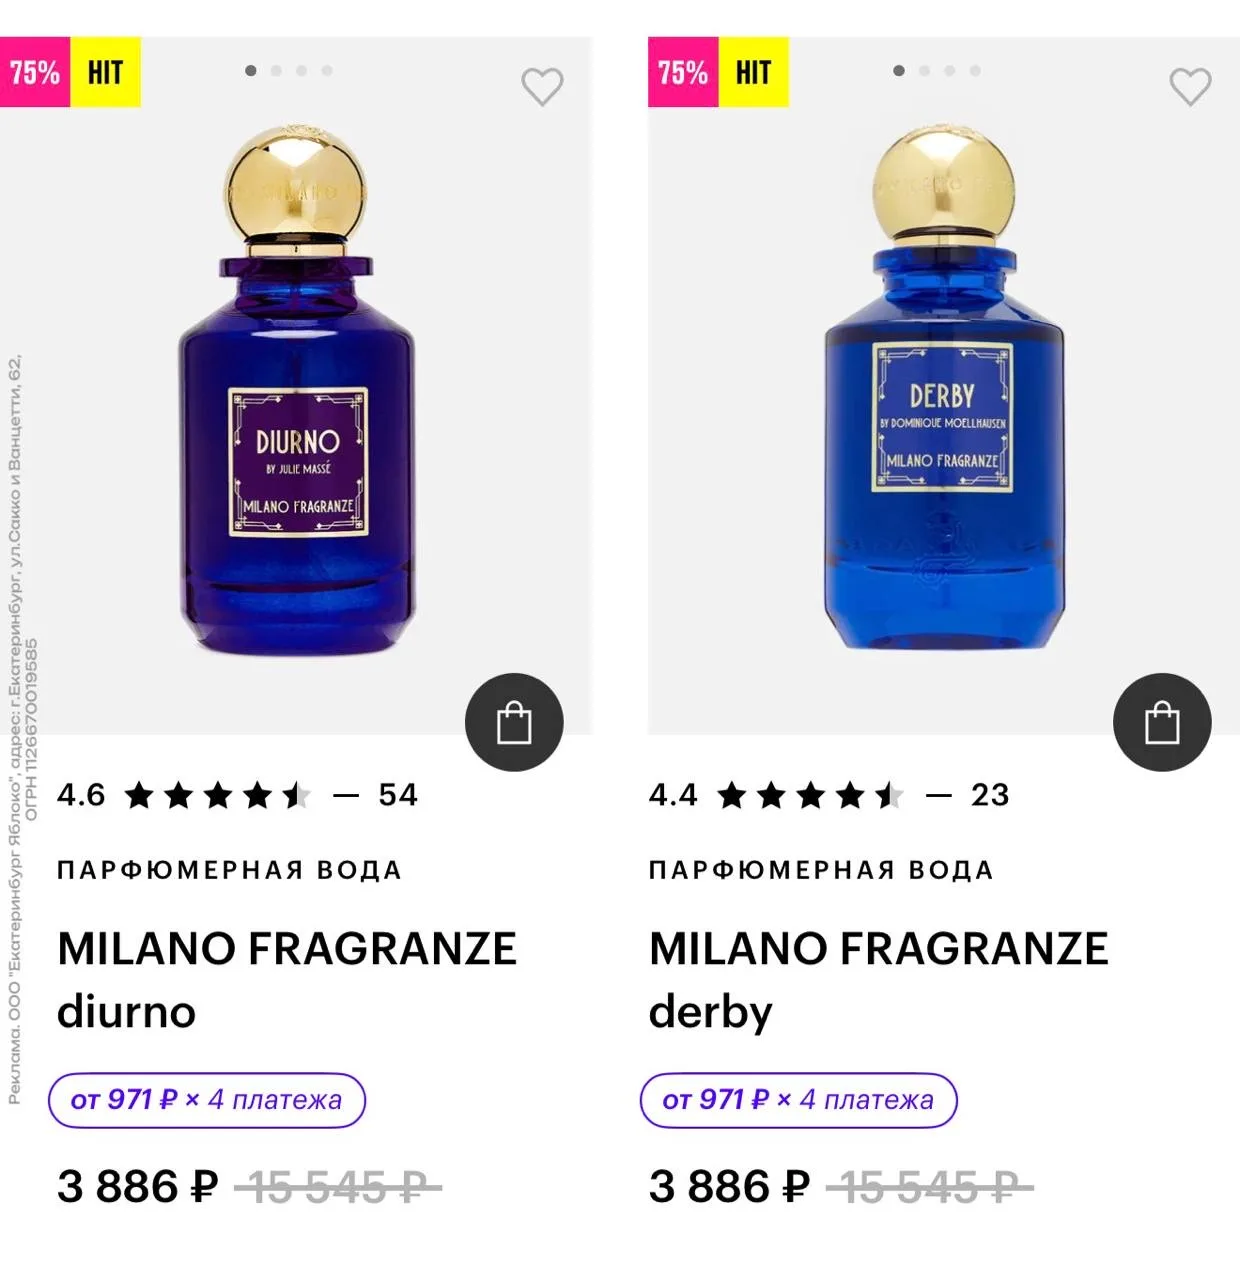Tap the Derby 4-payment installment button
This screenshot has width=1240, height=1280.
point(798,1100)
